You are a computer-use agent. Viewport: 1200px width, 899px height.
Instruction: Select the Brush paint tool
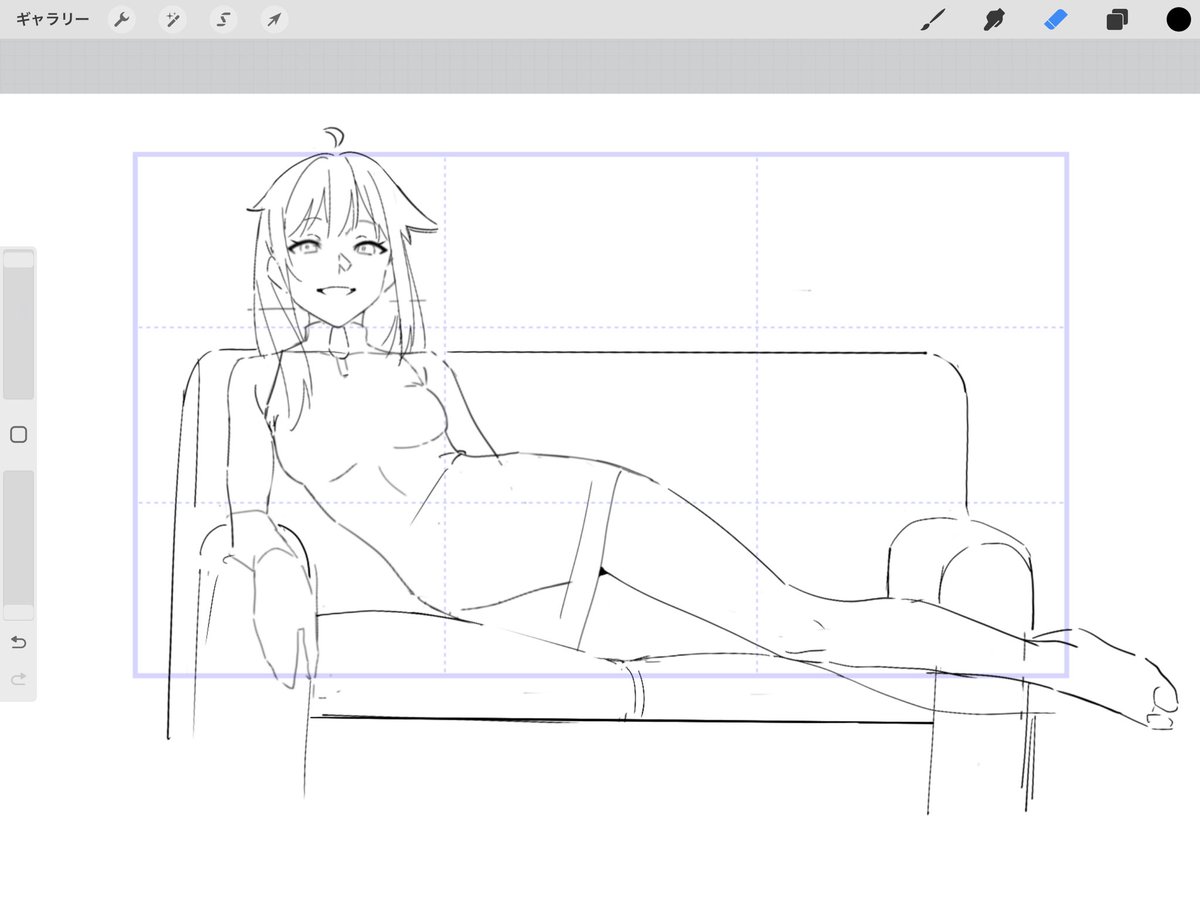tap(932, 20)
